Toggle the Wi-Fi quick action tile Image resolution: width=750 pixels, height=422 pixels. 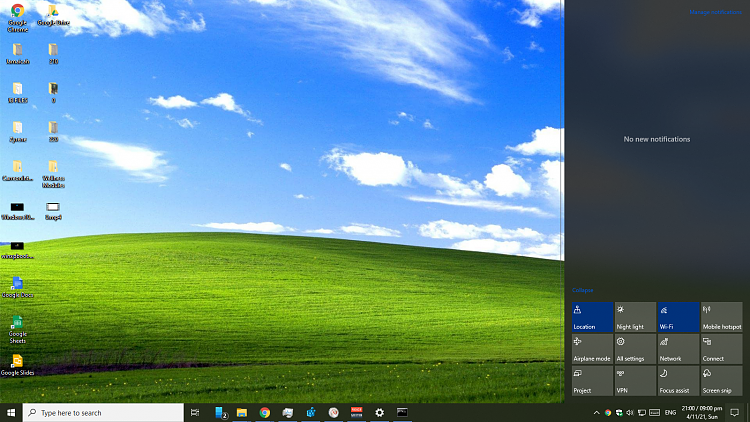coord(678,317)
